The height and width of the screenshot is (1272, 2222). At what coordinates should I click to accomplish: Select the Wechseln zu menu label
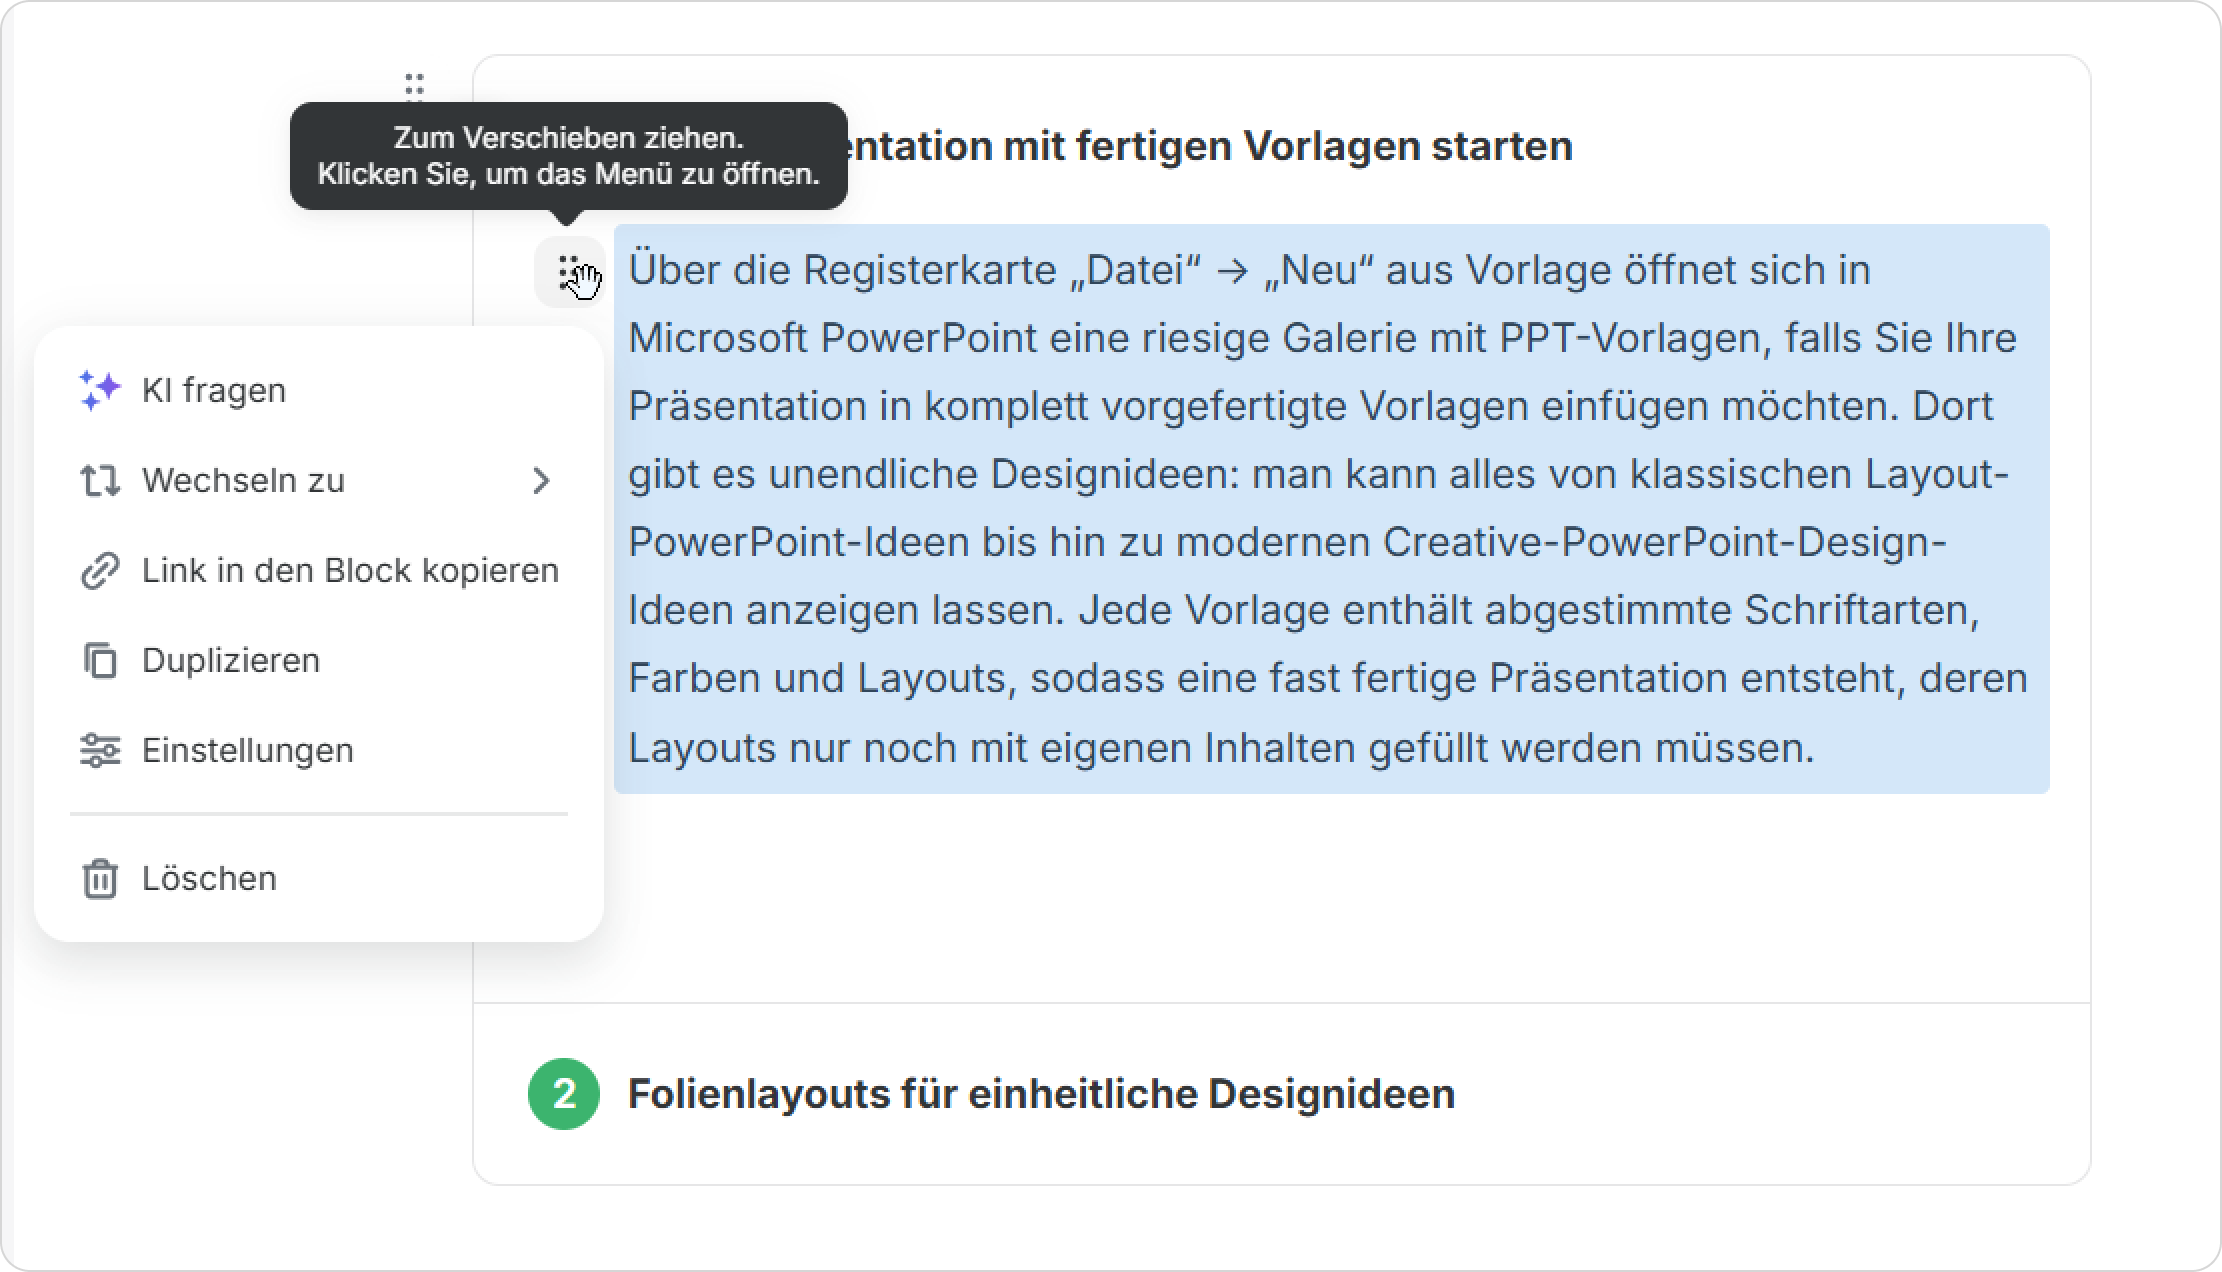(x=243, y=481)
